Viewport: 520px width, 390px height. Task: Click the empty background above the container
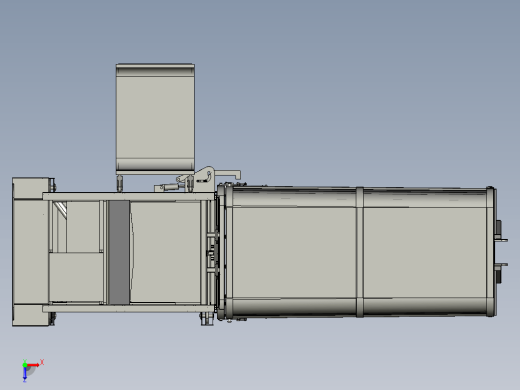[367, 100]
